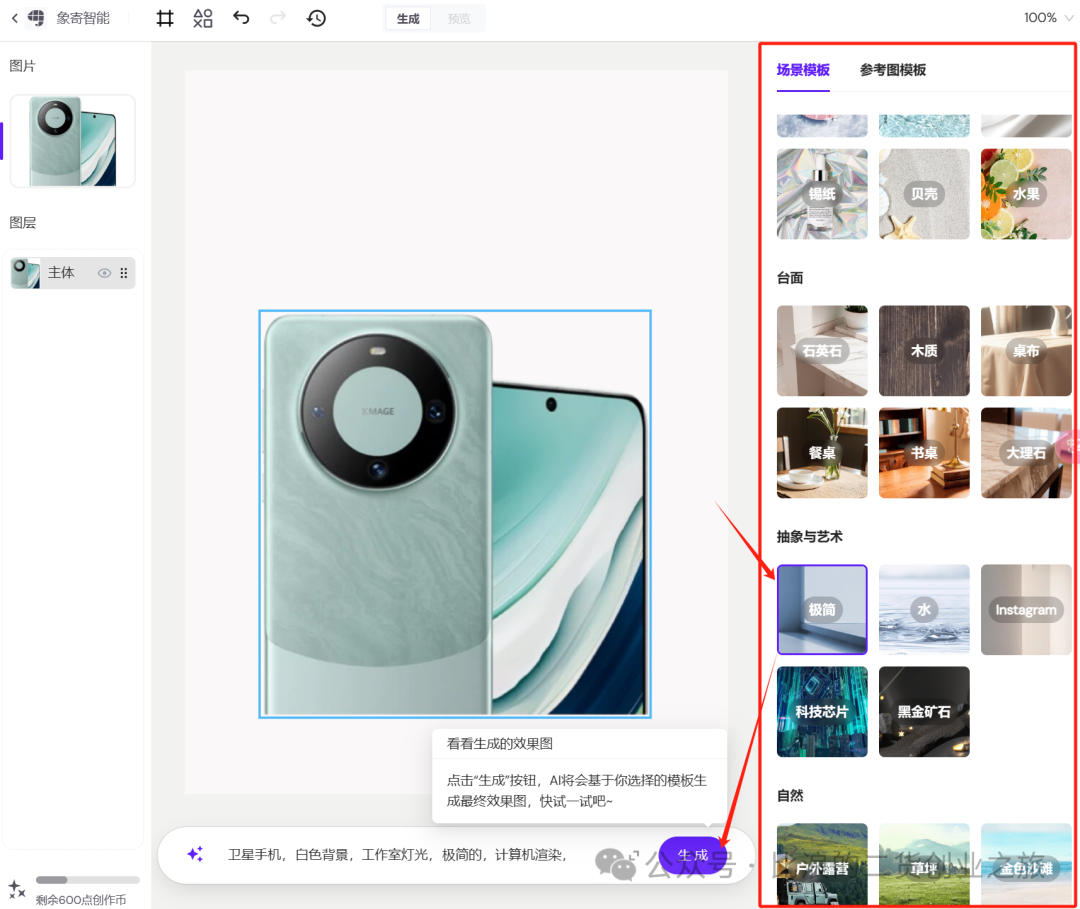Open the history clock icon
The image size is (1080, 909).
(316, 18)
